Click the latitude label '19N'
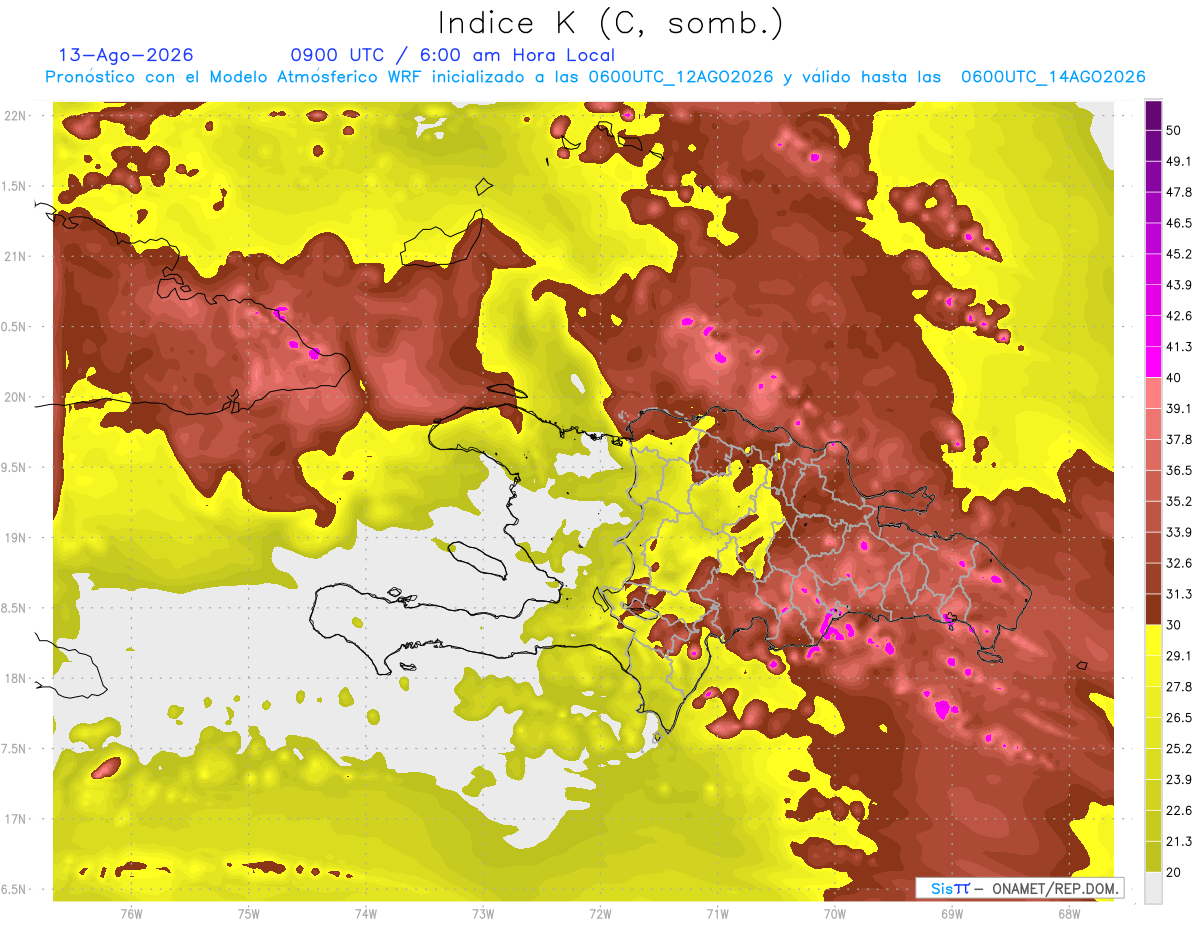This screenshot has width=1200, height=927. point(16,537)
